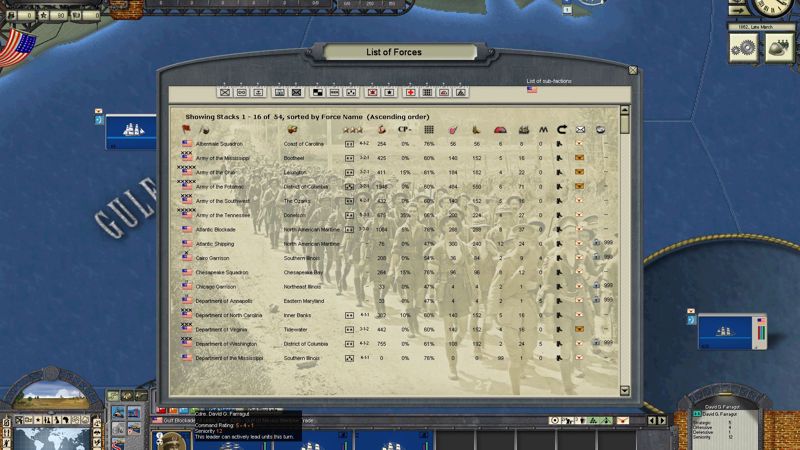The image size is (800, 450).
Task: Toggle the checkered black-and-white filter button
Action: coord(317,92)
